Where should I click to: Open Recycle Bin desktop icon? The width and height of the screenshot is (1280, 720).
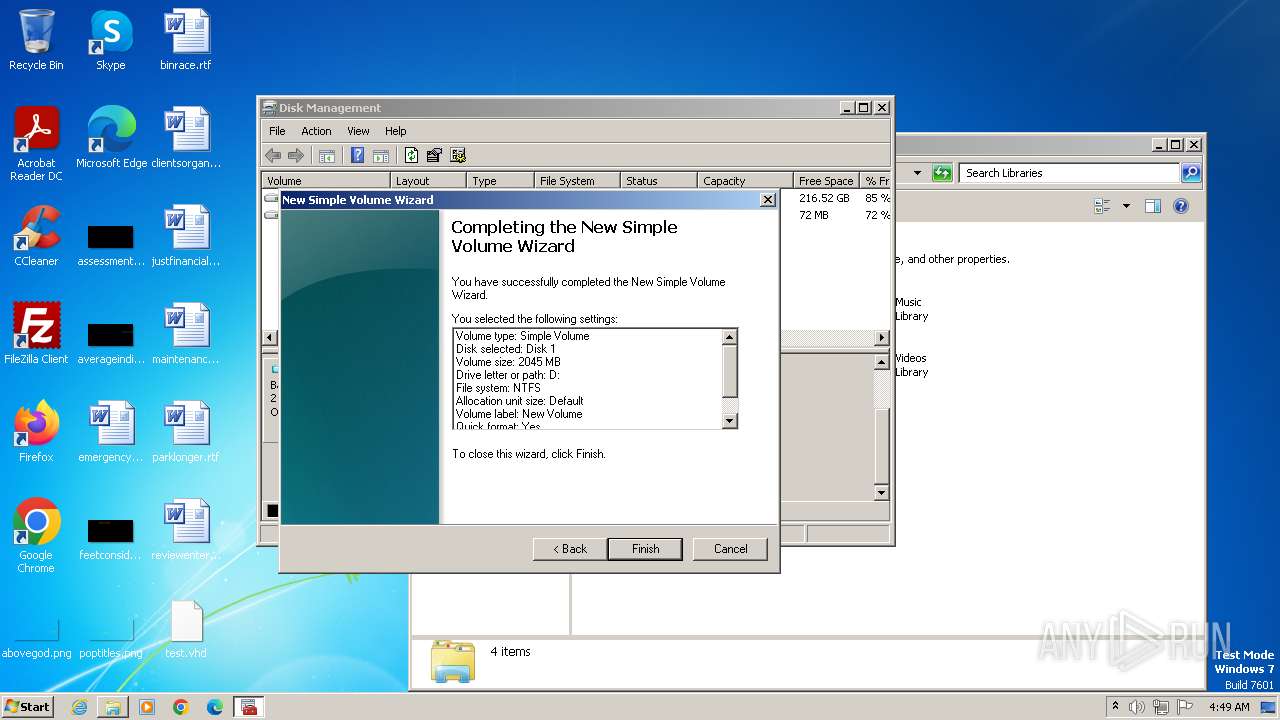tap(36, 40)
